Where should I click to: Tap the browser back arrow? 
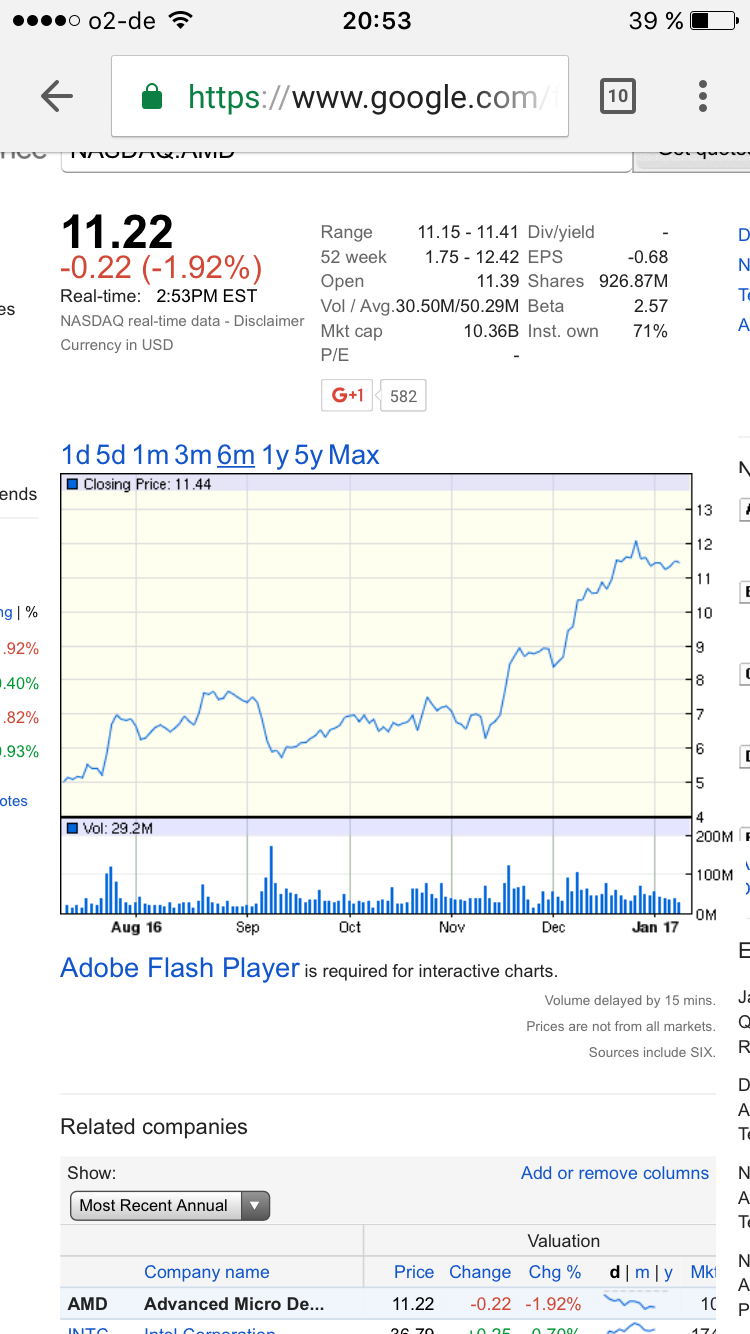click(57, 96)
